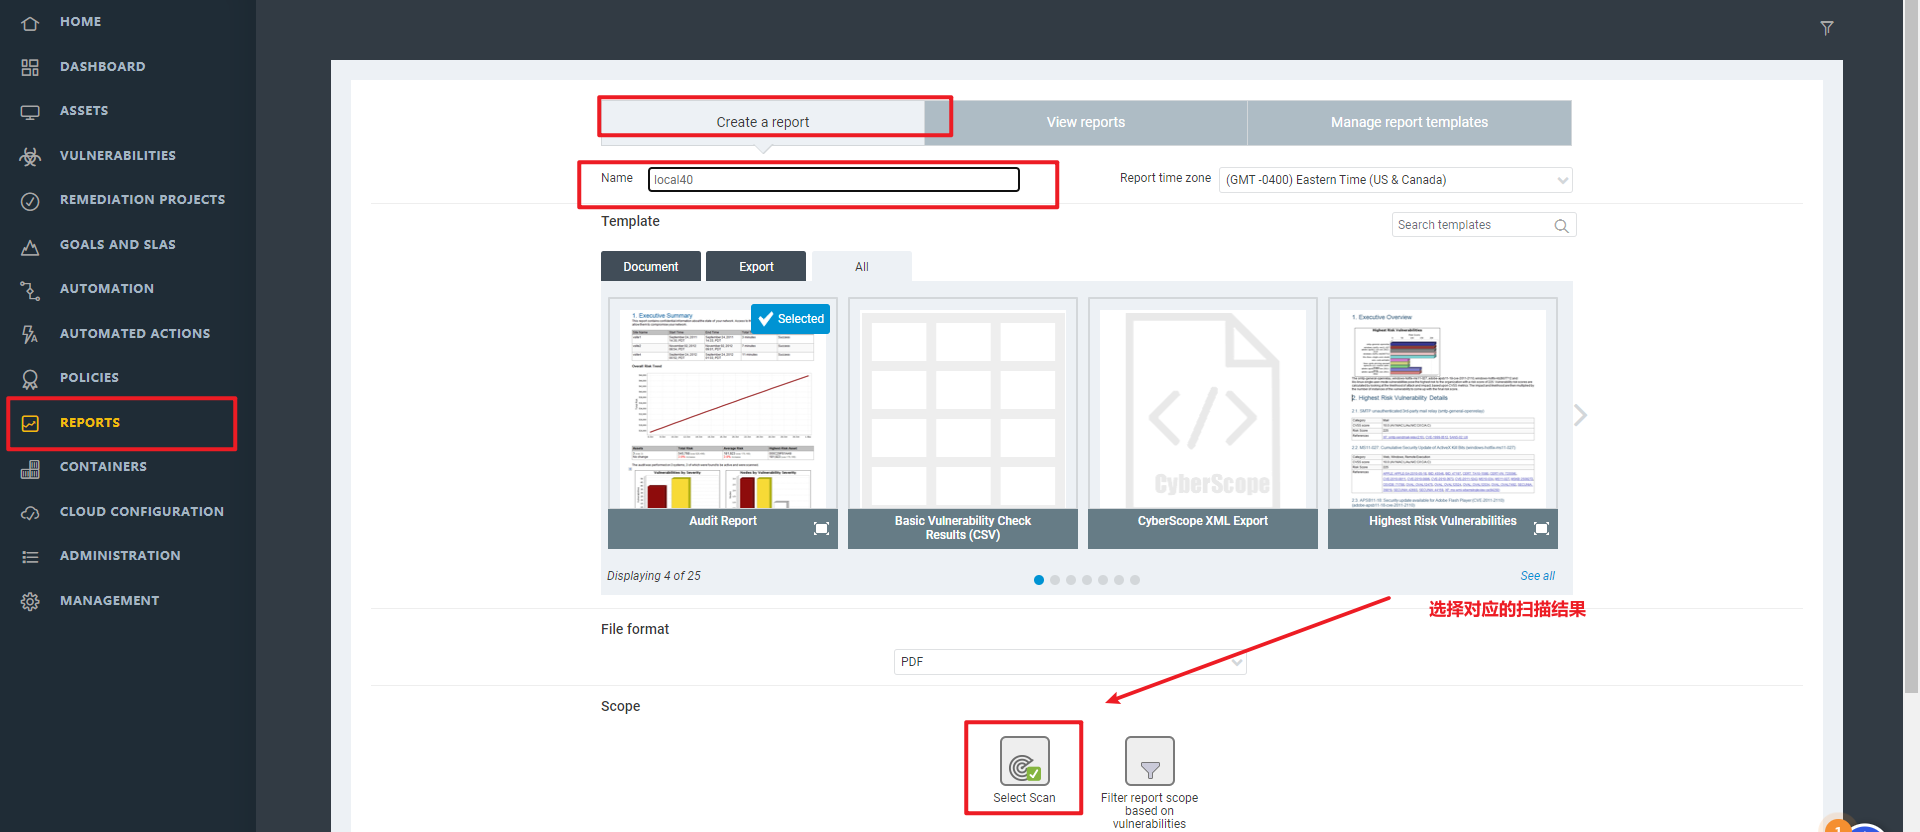This screenshot has height=832, width=1920.
Task: Click the Search templates field
Action: pos(1484,225)
